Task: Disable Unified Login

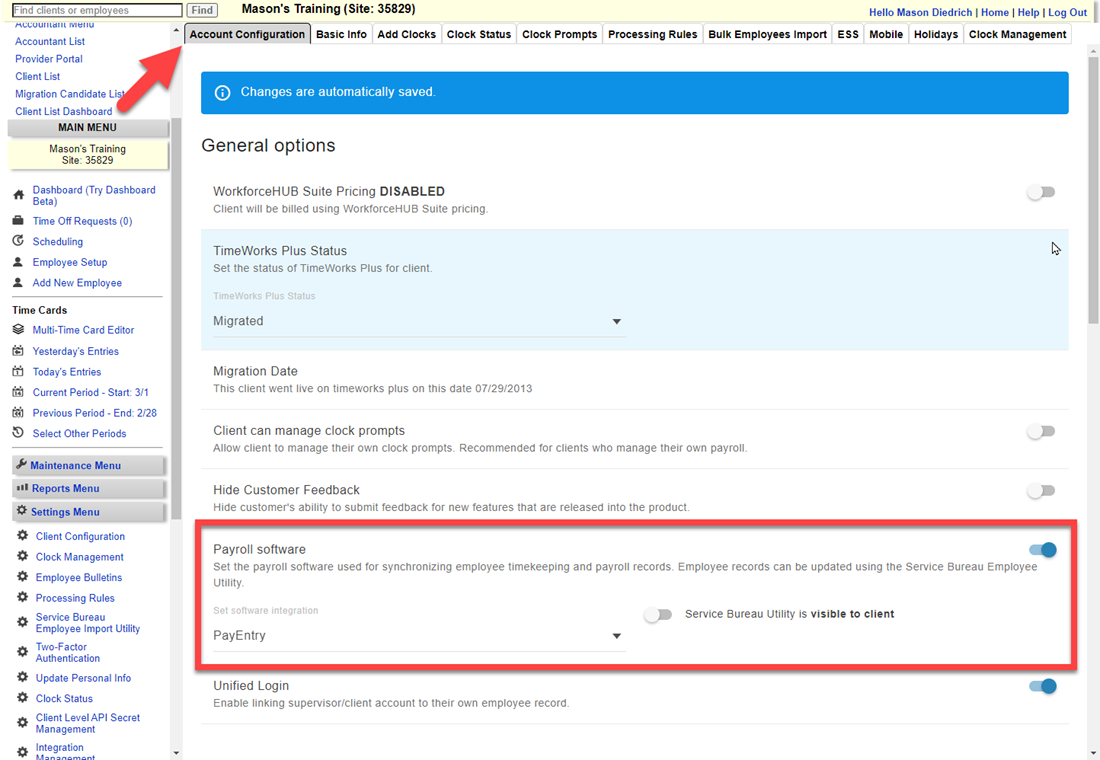Action: (1041, 686)
